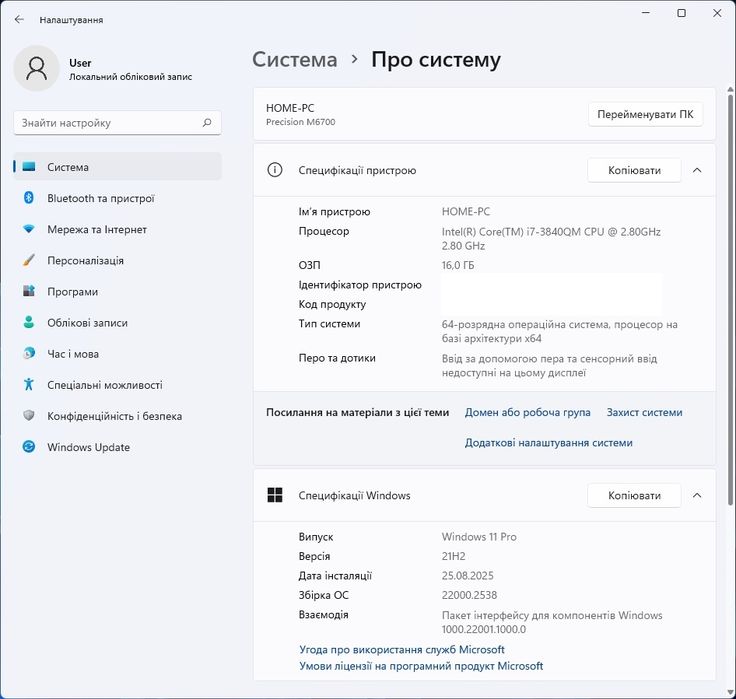Click Локальний обліковий запис text
This screenshot has height=699, width=736.
coord(130,77)
